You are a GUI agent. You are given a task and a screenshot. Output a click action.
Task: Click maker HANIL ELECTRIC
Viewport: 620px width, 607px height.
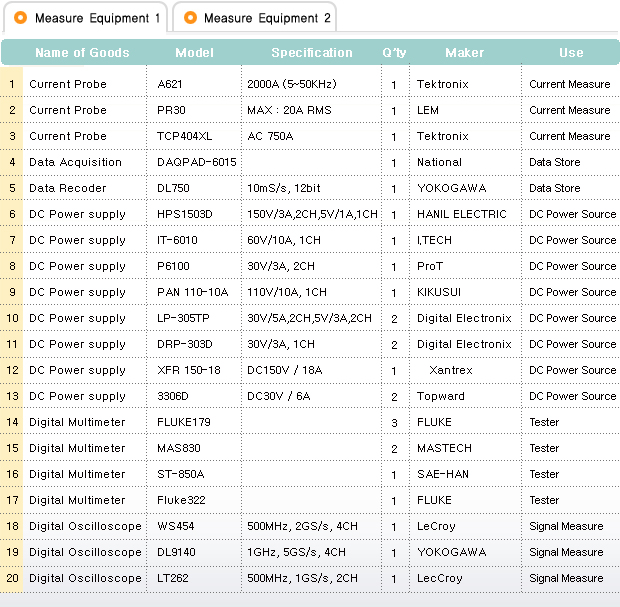tap(461, 214)
